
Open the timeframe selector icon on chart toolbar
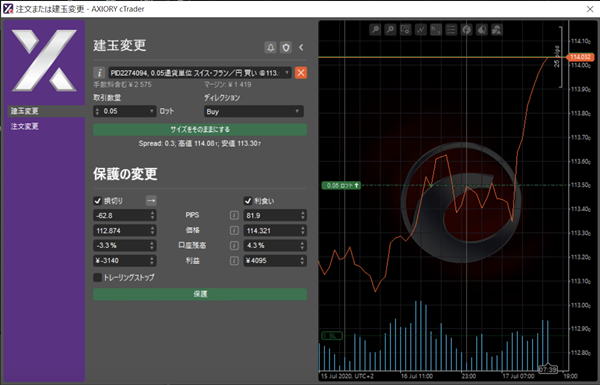436,29
